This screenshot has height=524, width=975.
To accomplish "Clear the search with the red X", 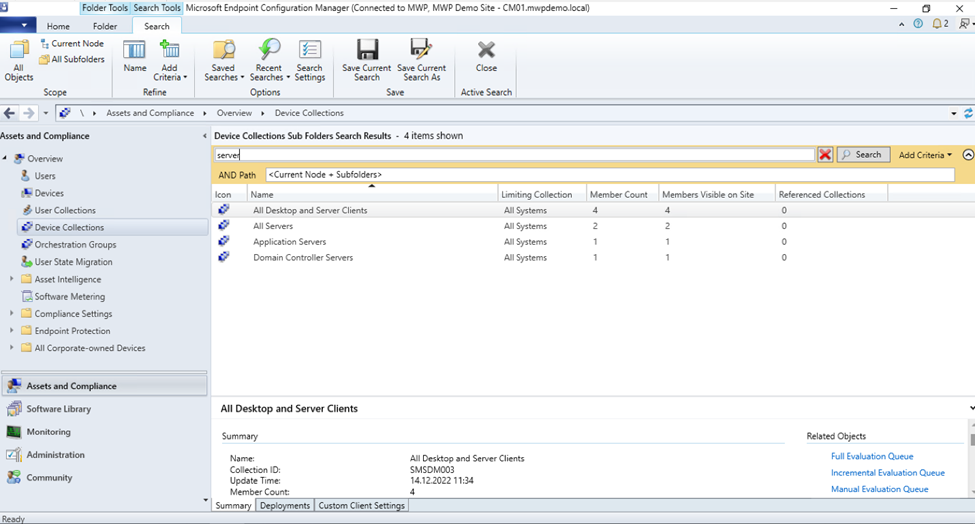I will (x=825, y=155).
